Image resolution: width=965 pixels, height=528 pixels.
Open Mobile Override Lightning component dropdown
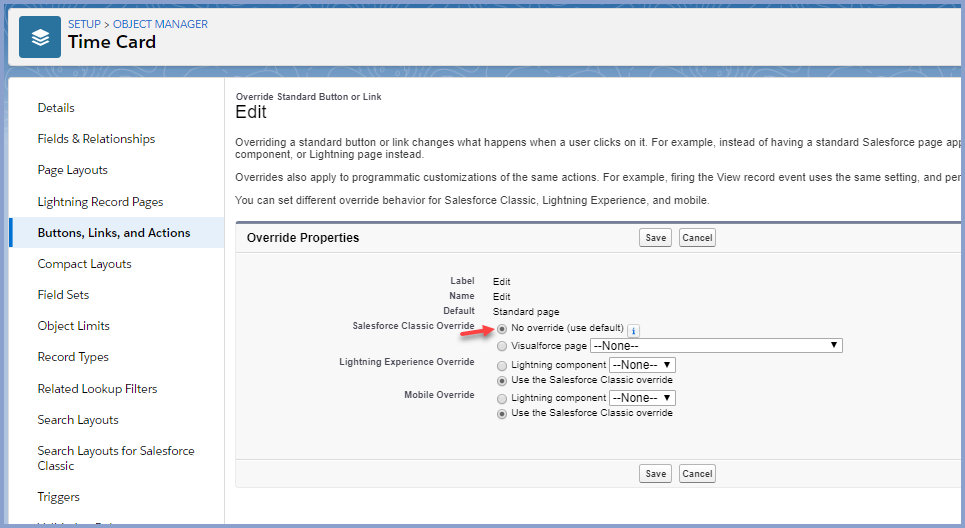643,398
